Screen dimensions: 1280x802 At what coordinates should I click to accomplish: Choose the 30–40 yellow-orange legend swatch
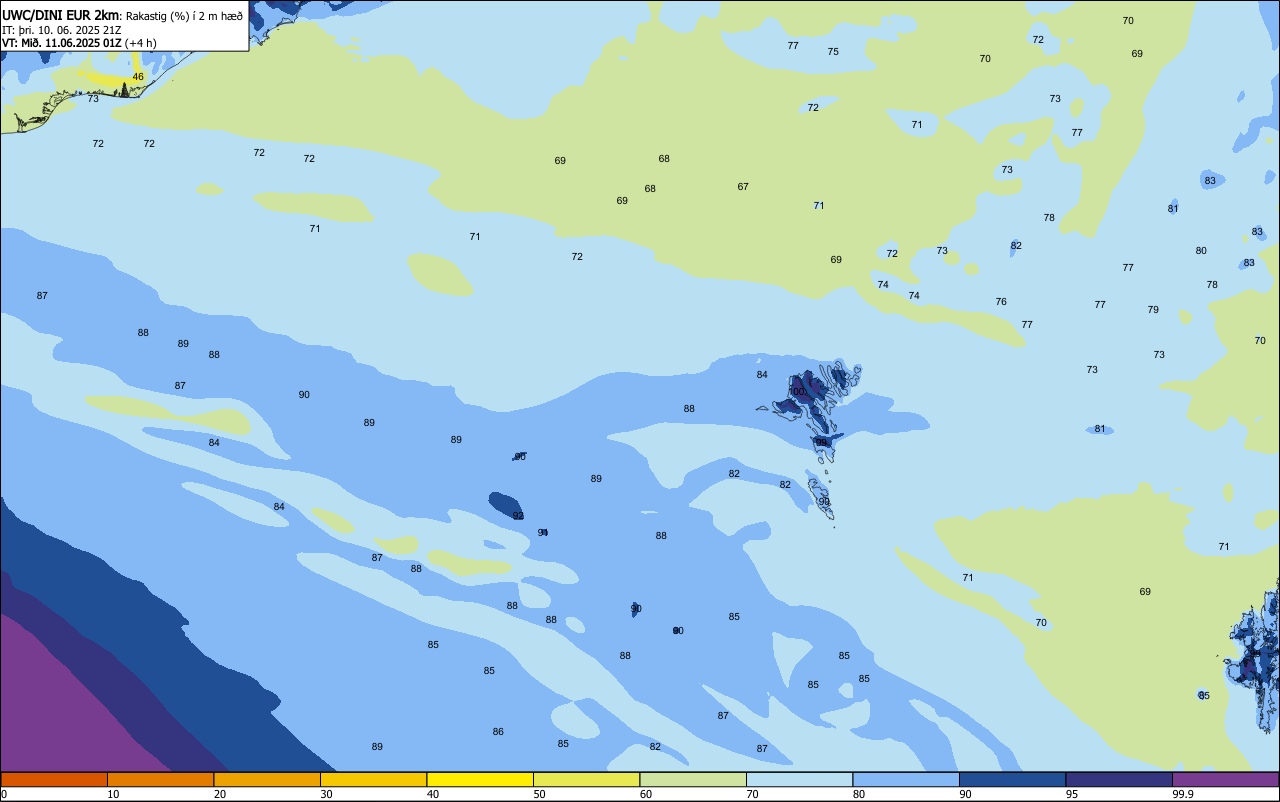point(373,779)
